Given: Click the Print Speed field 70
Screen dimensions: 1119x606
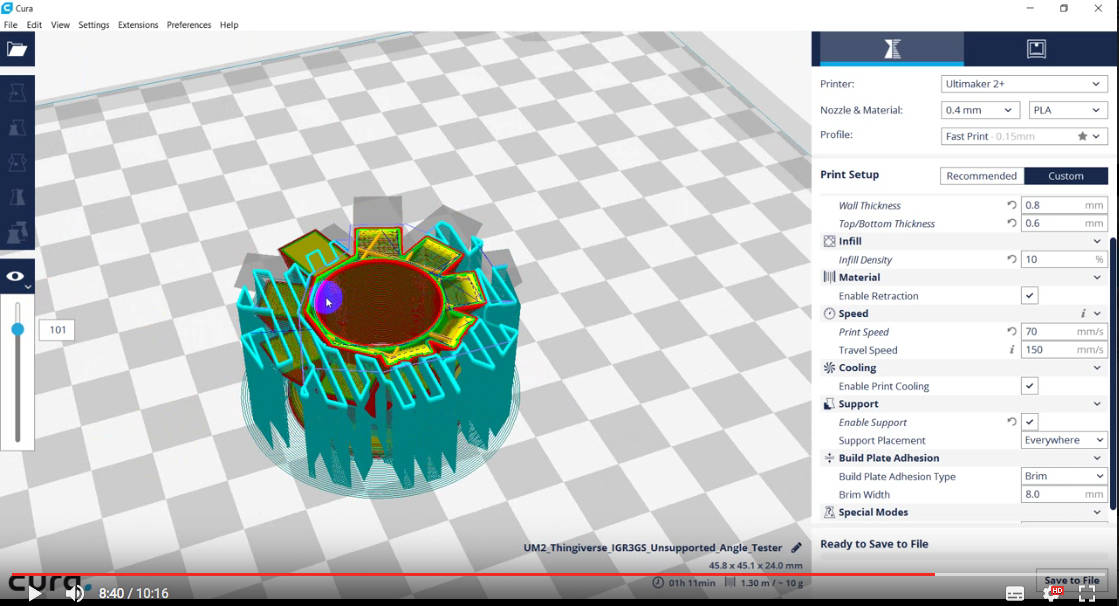Looking at the screenshot, I should (x=1064, y=331).
